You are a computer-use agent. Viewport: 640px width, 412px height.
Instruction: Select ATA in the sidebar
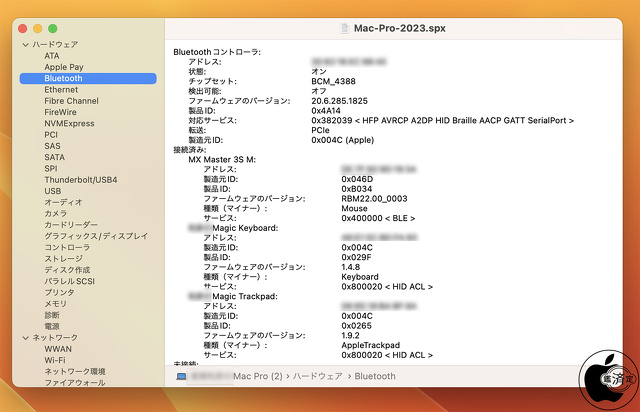(52, 56)
